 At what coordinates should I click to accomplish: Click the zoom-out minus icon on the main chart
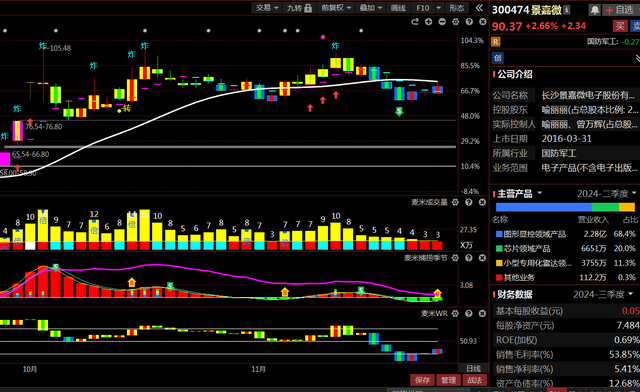pyautogui.click(x=442, y=22)
